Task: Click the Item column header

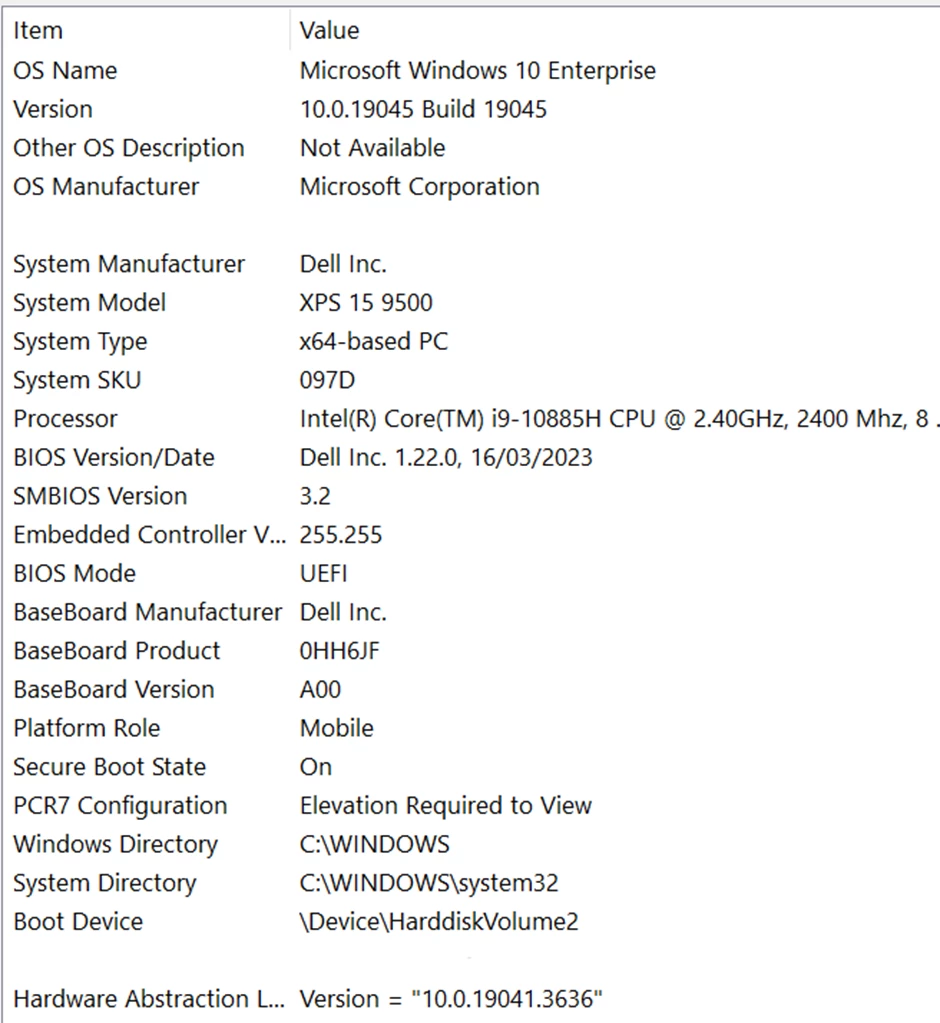Action: (x=146, y=31)
